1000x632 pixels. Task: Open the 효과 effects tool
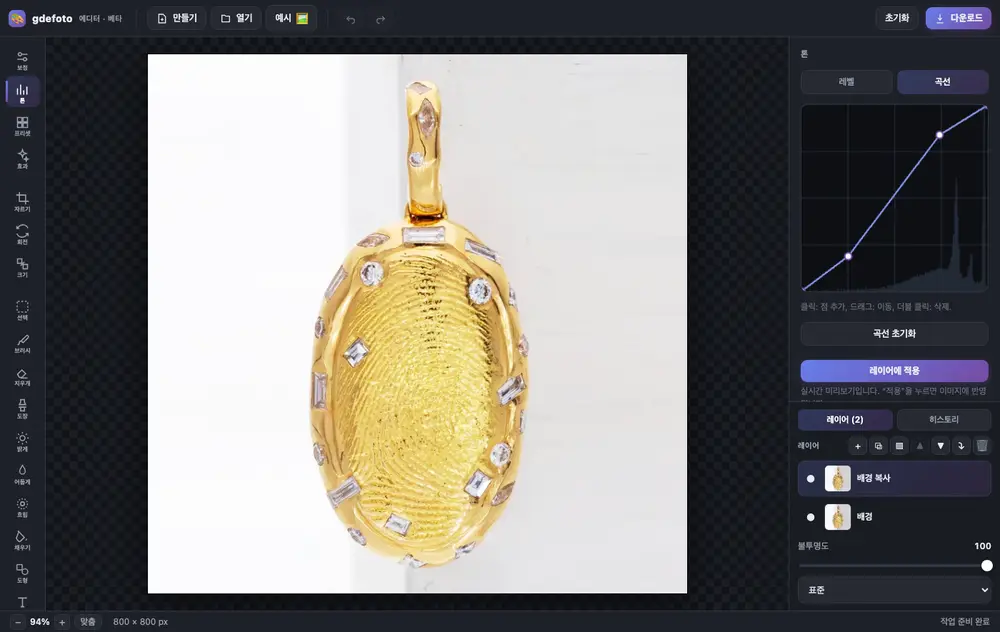22,159
